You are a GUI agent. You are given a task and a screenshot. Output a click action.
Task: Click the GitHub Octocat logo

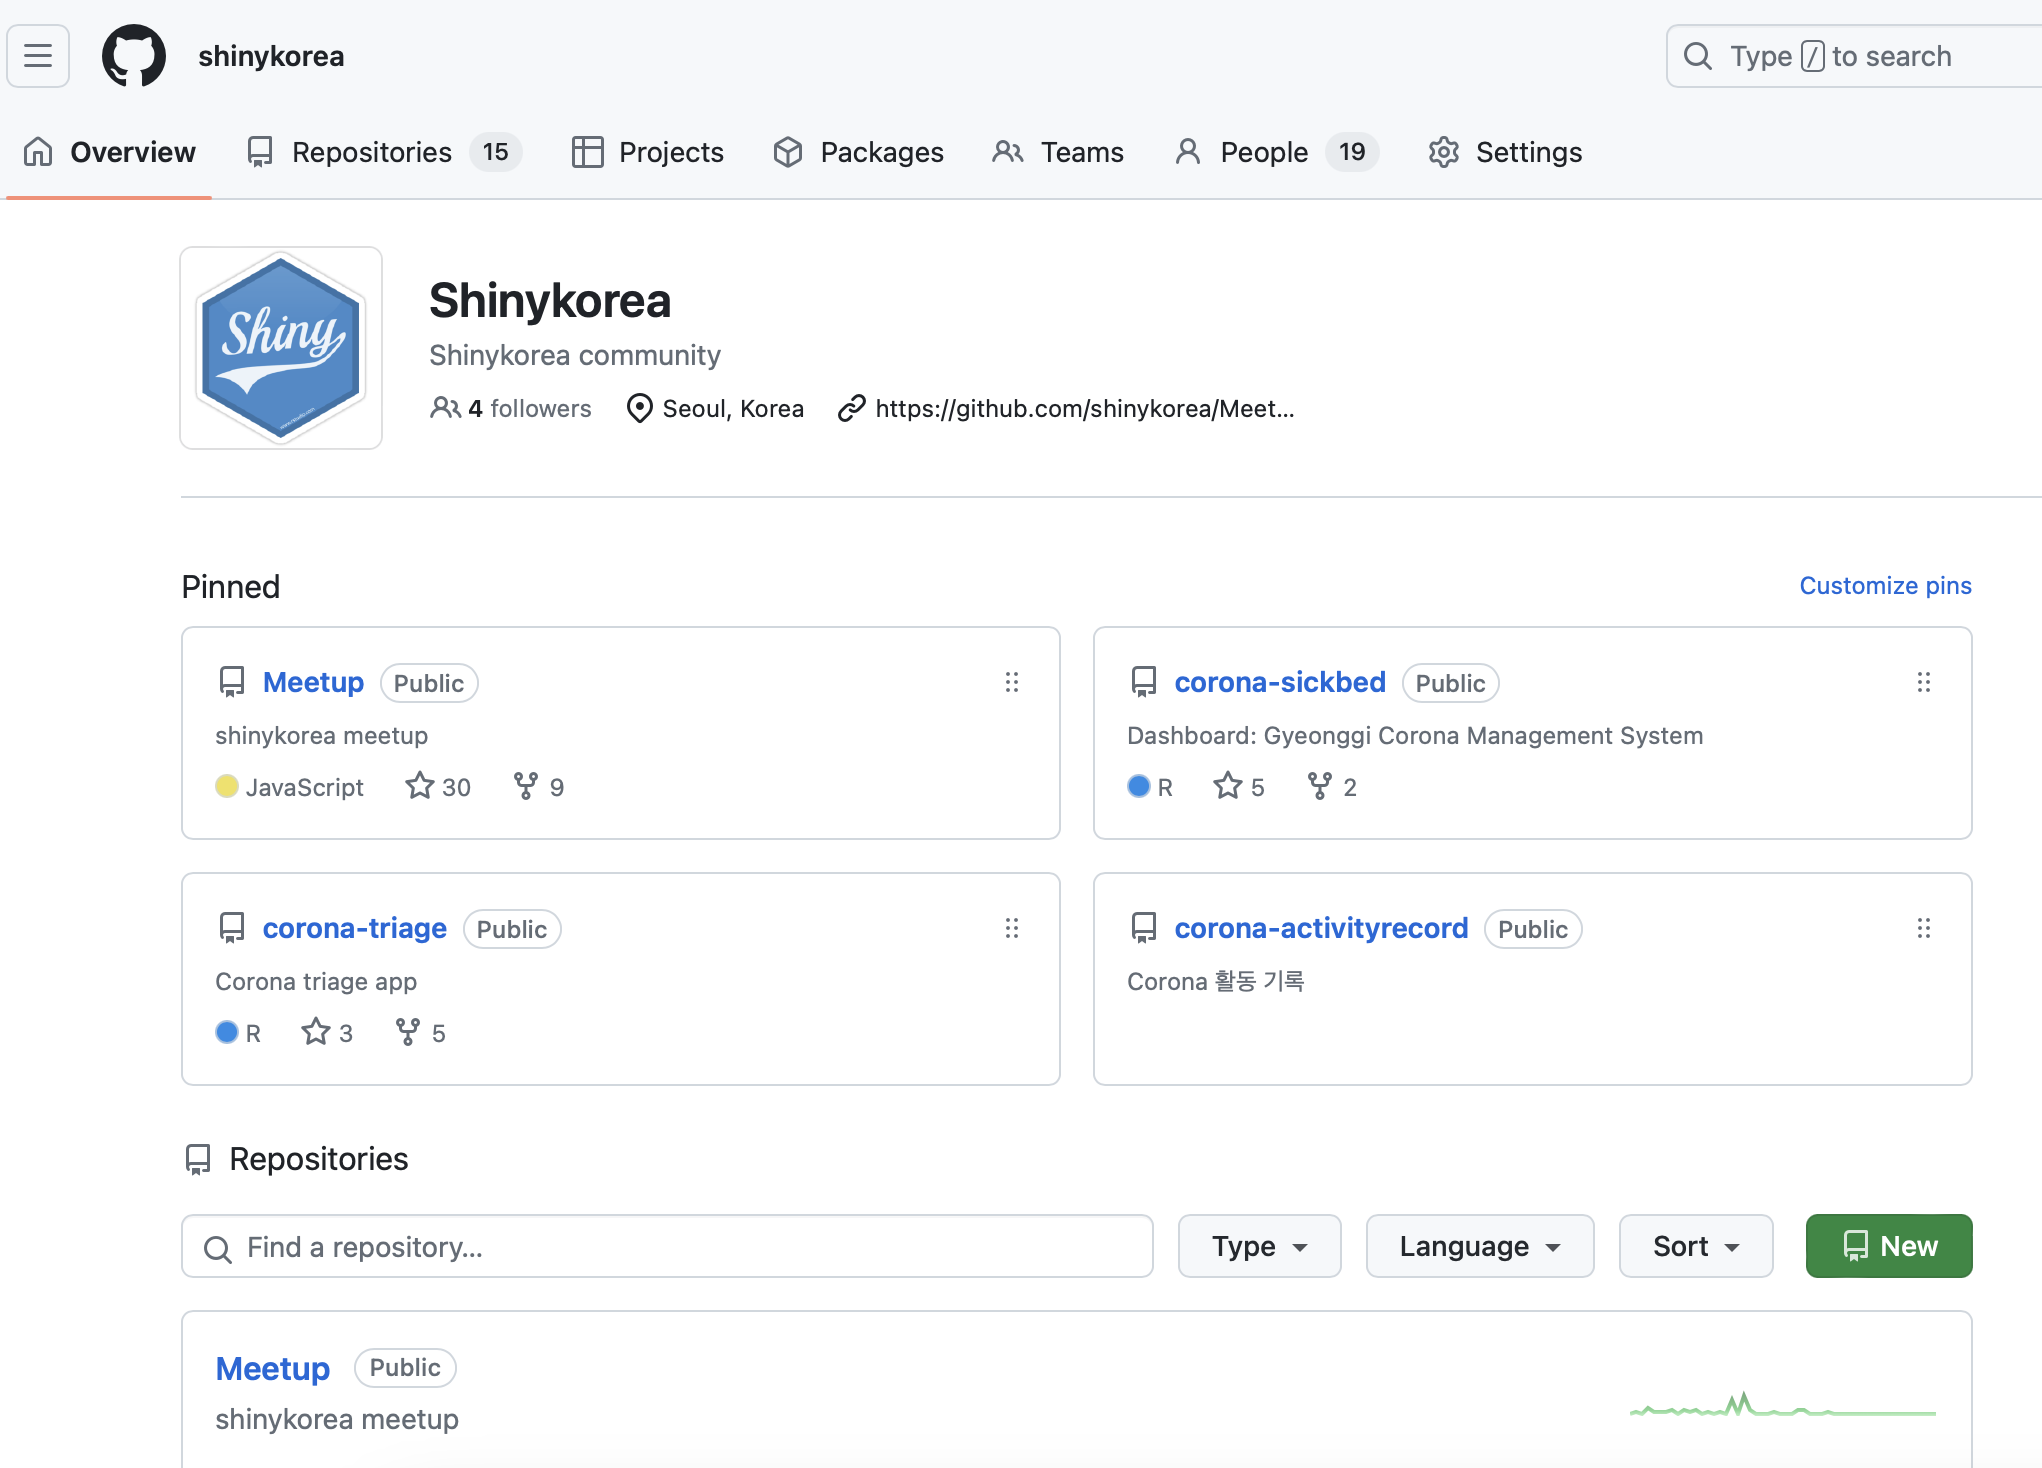pos(134,56)
